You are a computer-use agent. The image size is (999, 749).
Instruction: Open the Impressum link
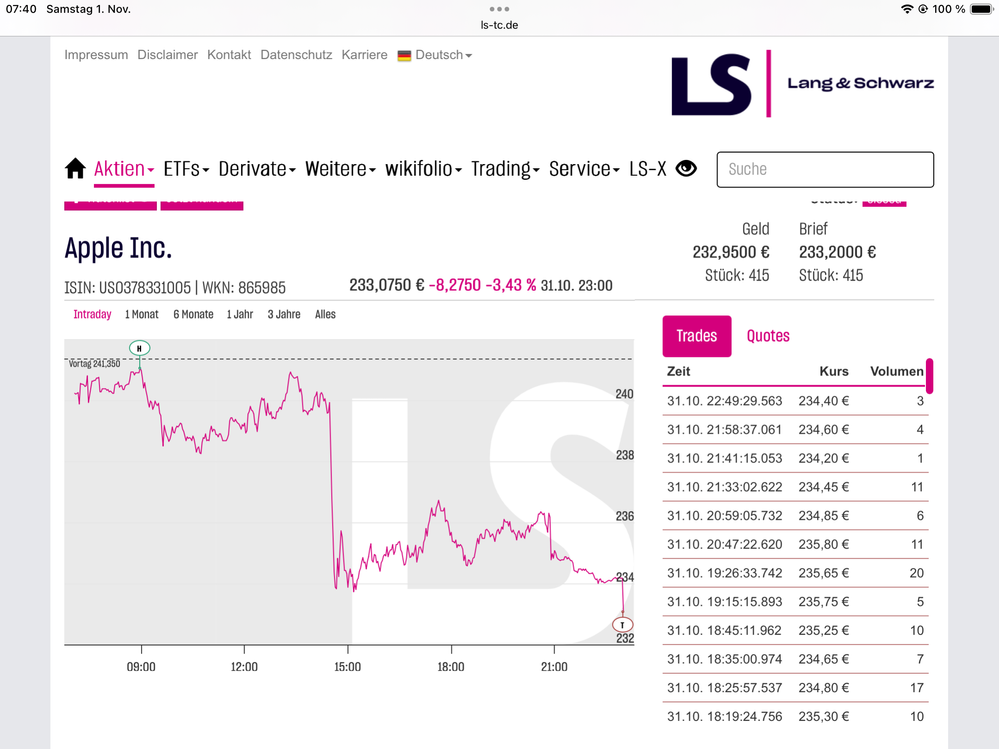tap(96, 55)
